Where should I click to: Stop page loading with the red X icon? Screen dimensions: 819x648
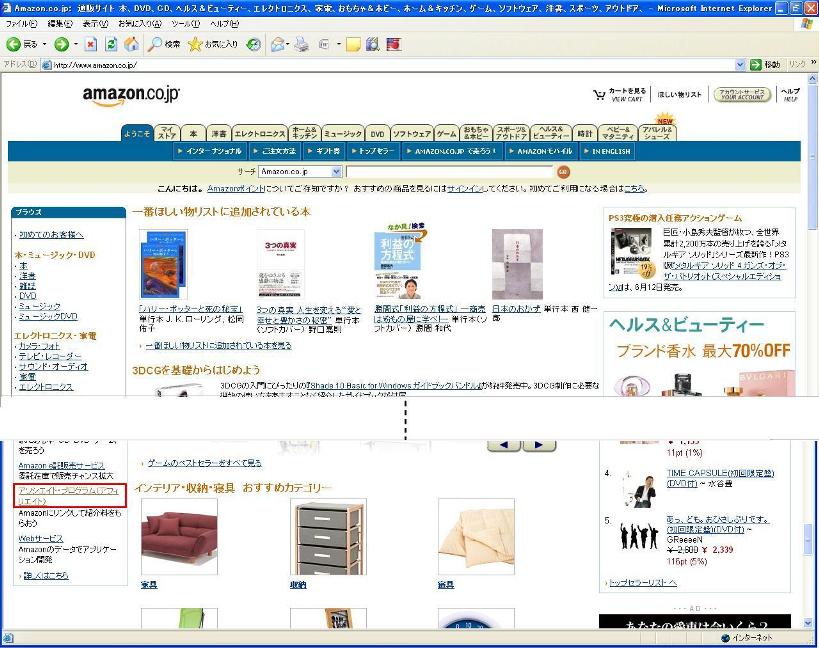91,44
